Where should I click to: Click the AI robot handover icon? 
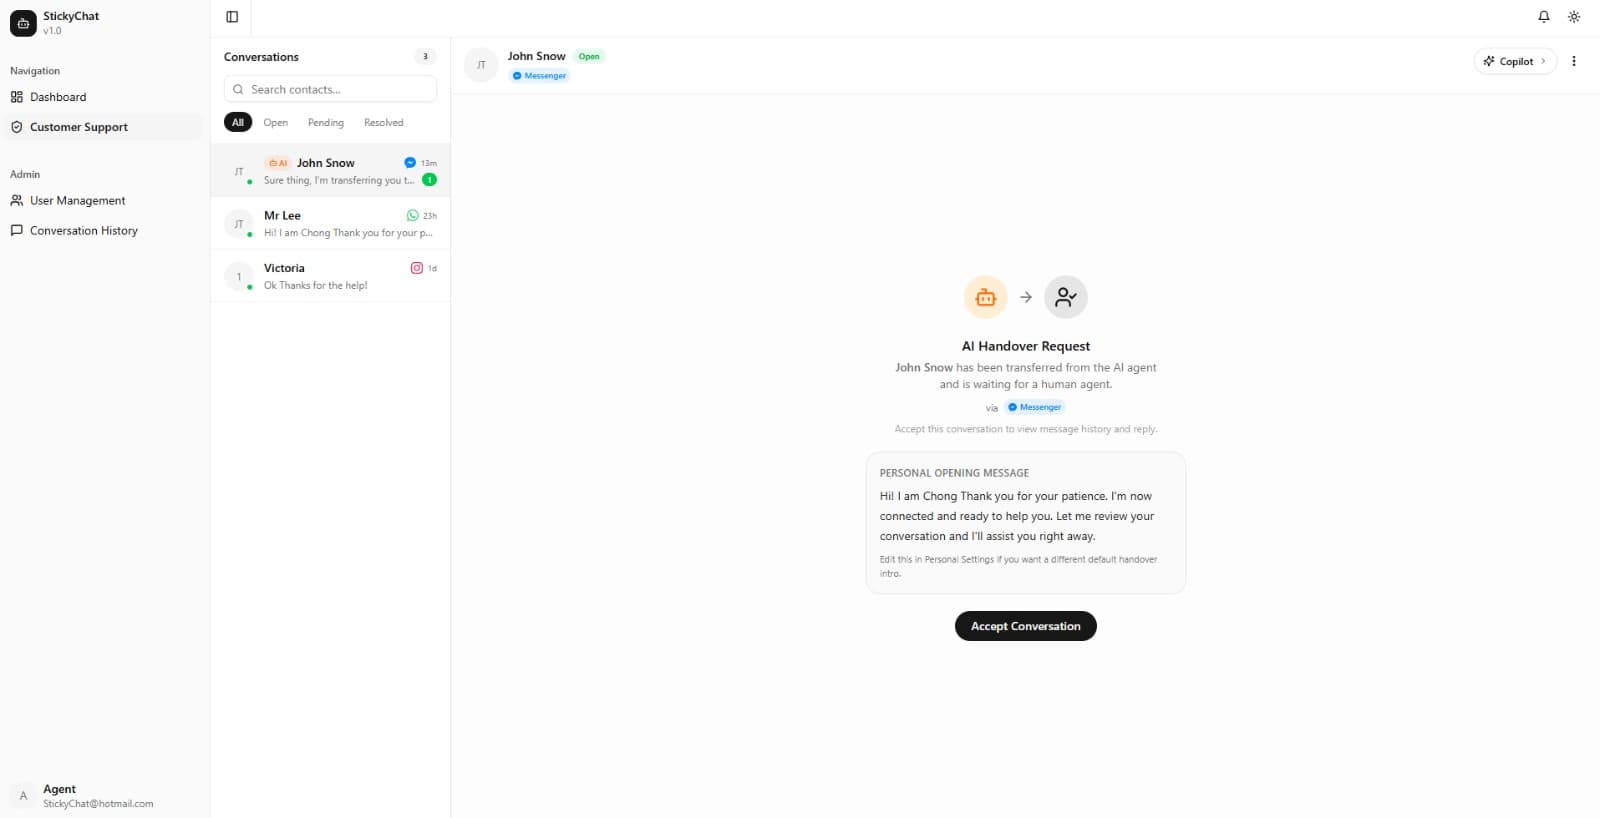click(x=986, y=297)
